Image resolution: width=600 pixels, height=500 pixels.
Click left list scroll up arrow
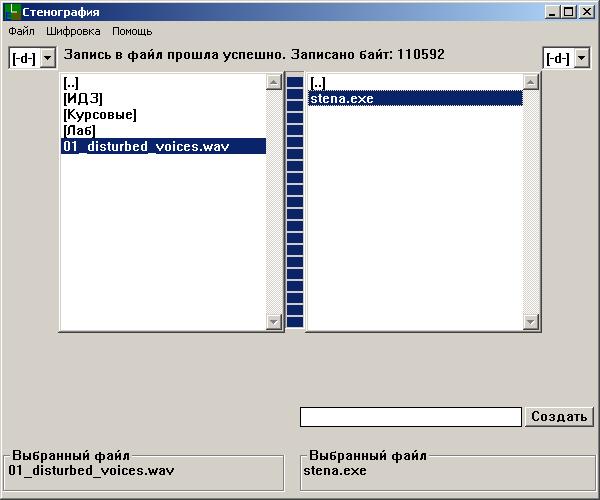274,82
